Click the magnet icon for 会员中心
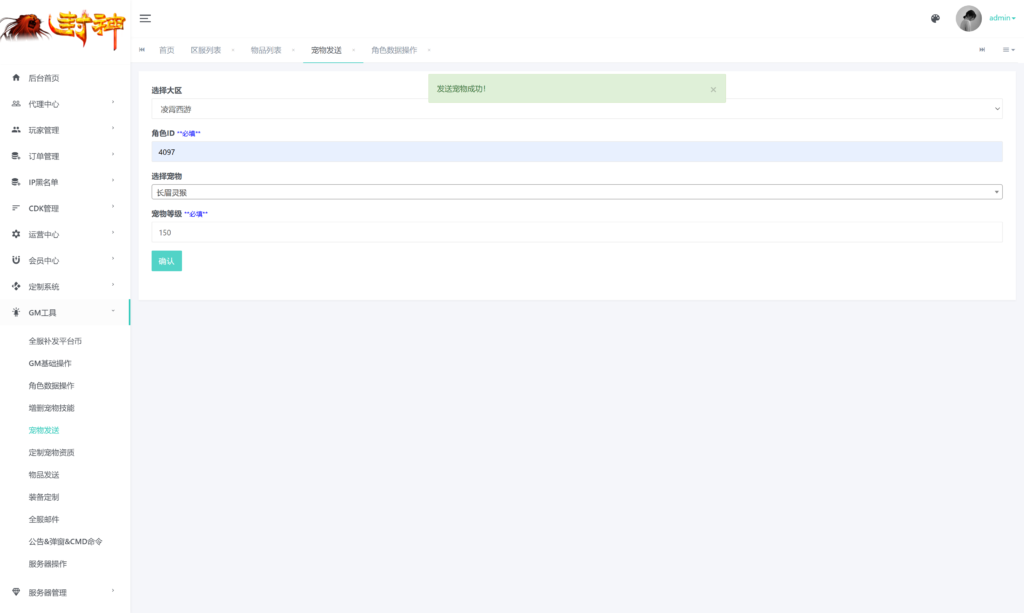 coord(16,260)
